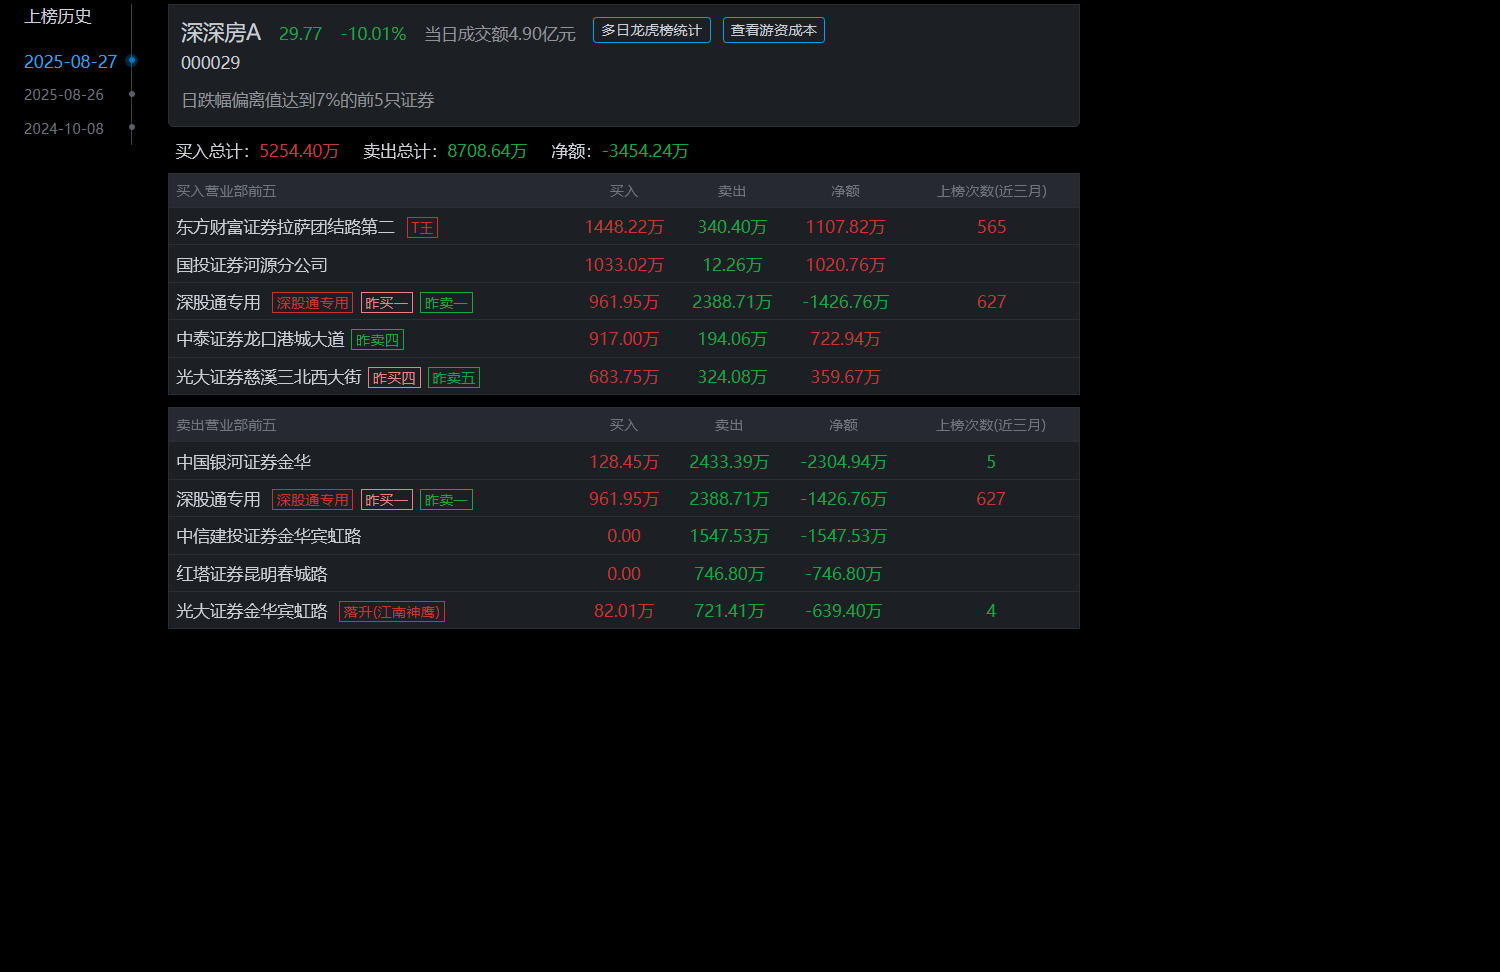Click the buy total 5254.40万

pos(299,151)
